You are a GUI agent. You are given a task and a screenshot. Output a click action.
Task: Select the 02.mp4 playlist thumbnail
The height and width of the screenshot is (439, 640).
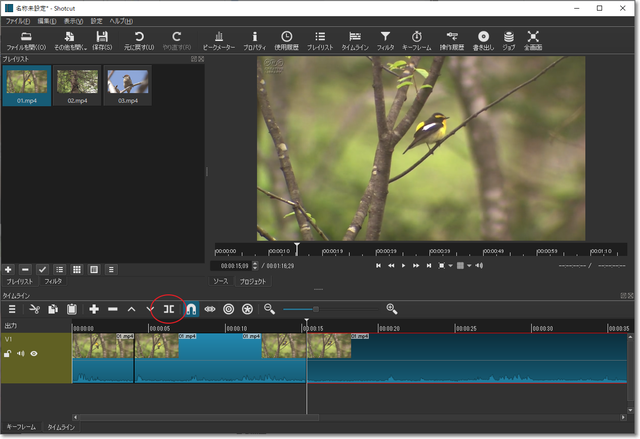pos(77,83)
